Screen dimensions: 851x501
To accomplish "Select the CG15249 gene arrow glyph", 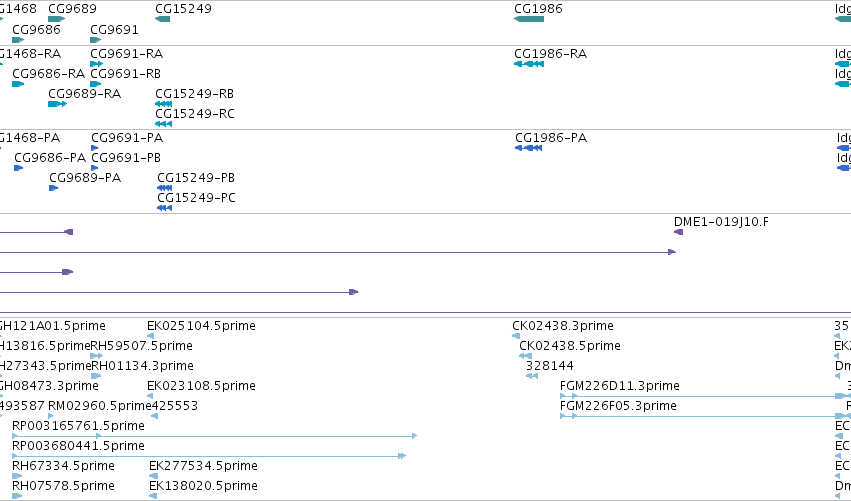I will pos(163,19).
